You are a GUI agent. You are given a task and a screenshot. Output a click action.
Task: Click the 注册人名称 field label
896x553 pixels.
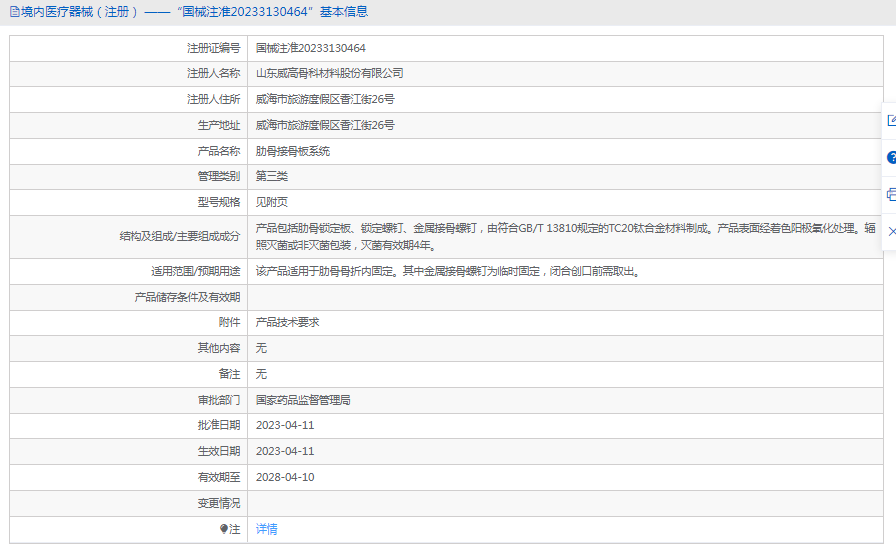pos(214,73)
